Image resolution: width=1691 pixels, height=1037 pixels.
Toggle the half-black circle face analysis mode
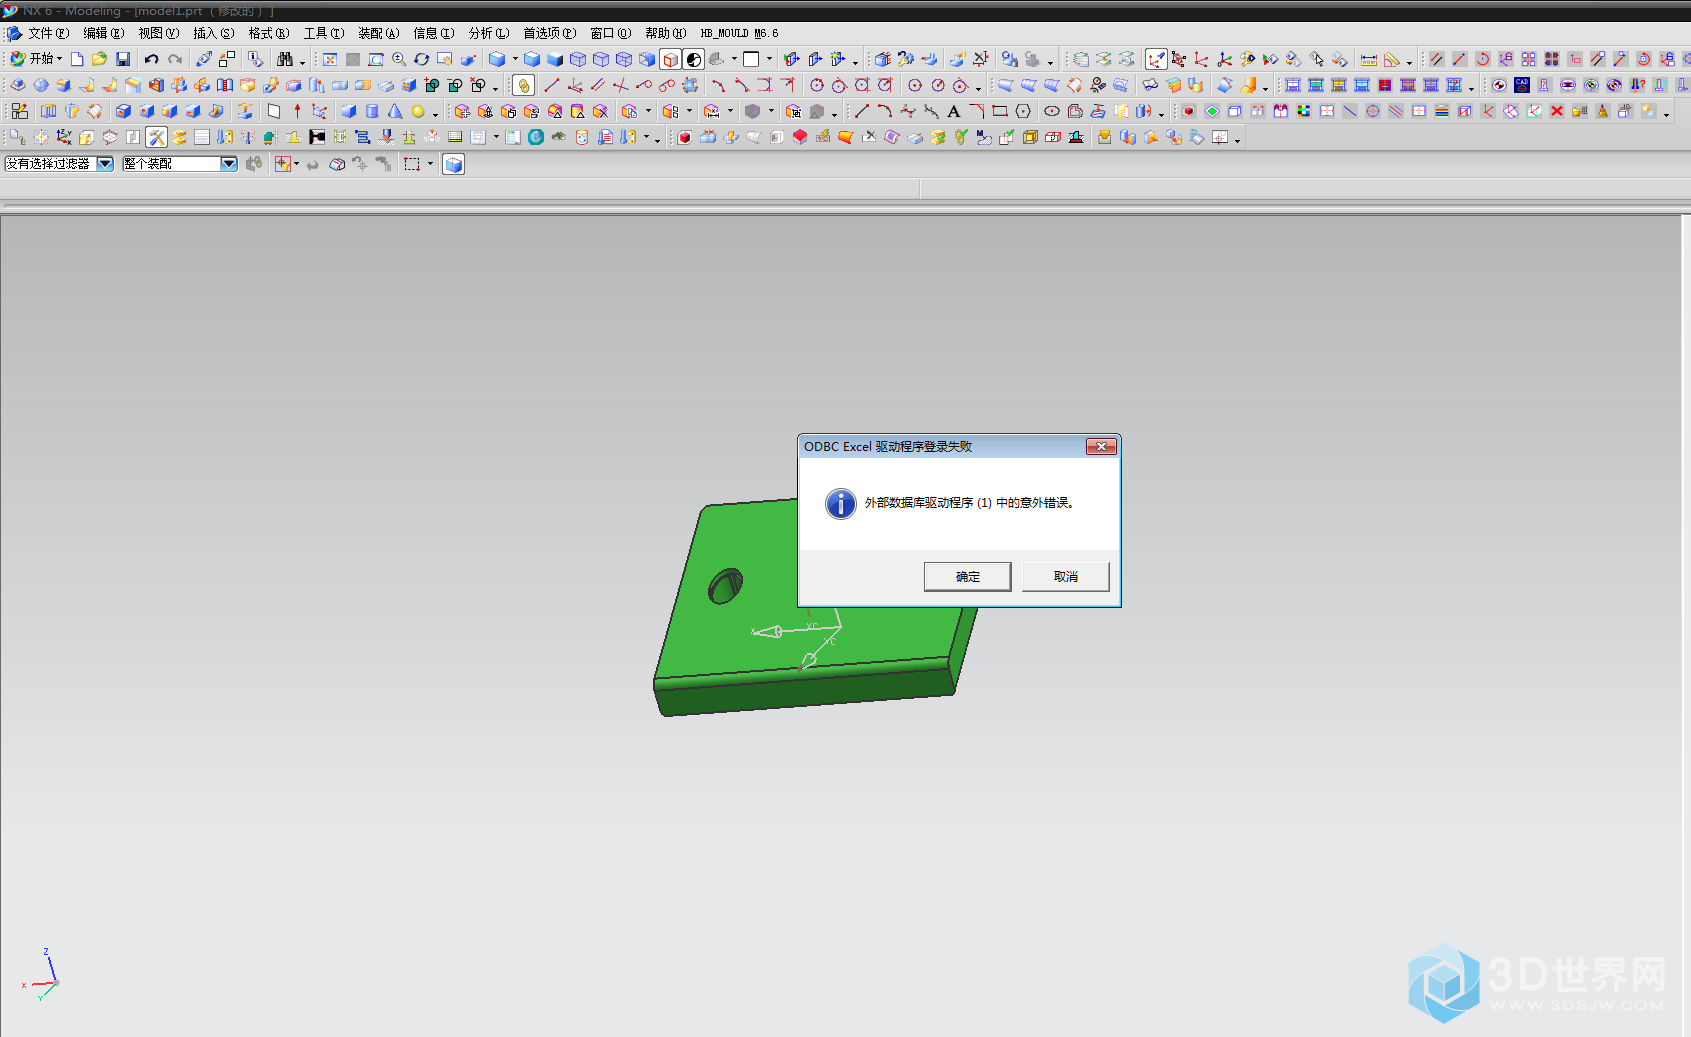click(694, 59)
